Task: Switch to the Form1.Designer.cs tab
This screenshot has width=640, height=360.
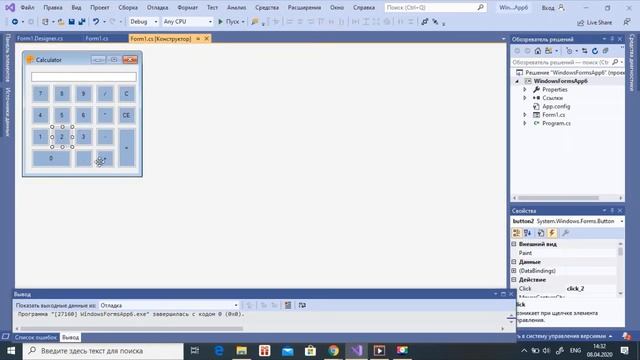Action: pos(40,38)
